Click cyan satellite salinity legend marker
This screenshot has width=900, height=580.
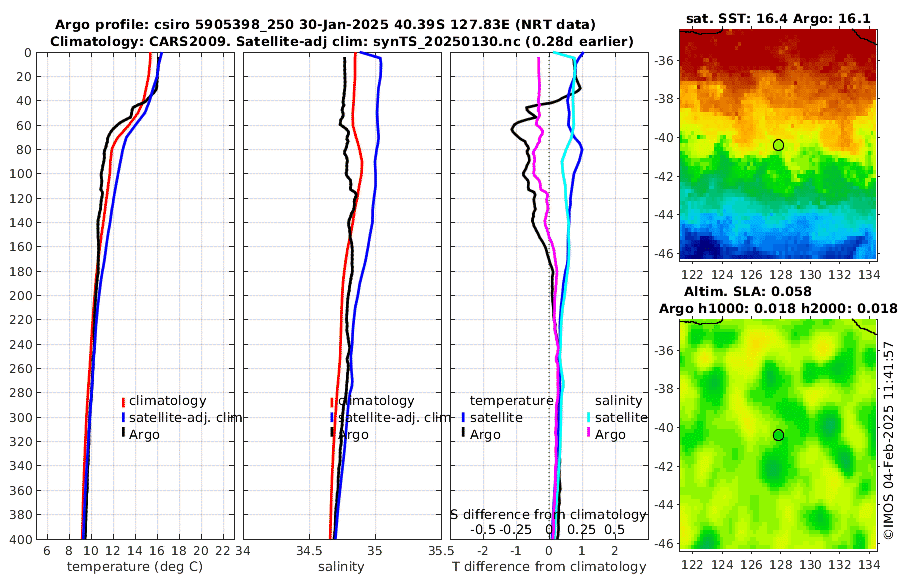(x=589, y=417)
